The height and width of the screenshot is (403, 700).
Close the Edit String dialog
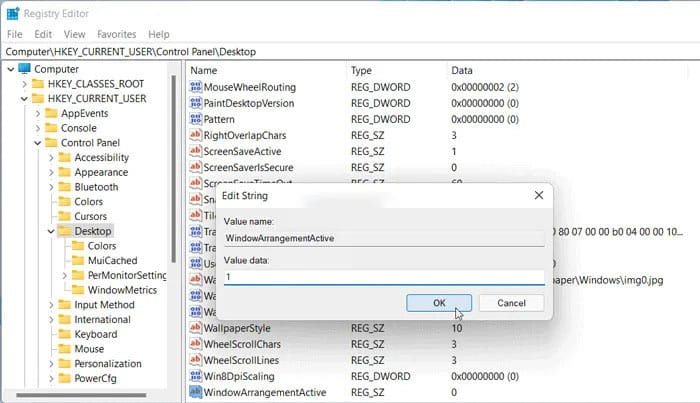[538, 196]
